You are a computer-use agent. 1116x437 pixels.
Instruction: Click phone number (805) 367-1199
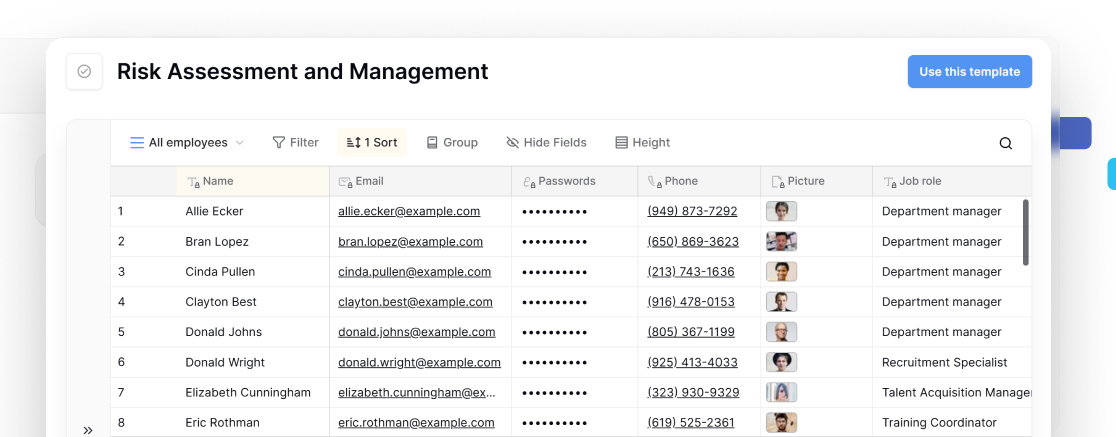[691, 332]
